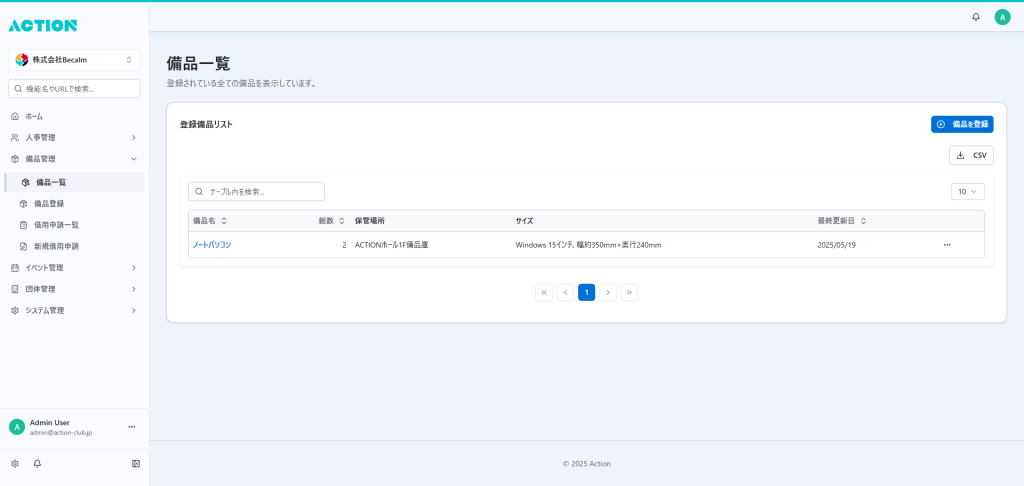Open 備品登録 in the sidebar
1024x486 pixels.
click(49, 203)
